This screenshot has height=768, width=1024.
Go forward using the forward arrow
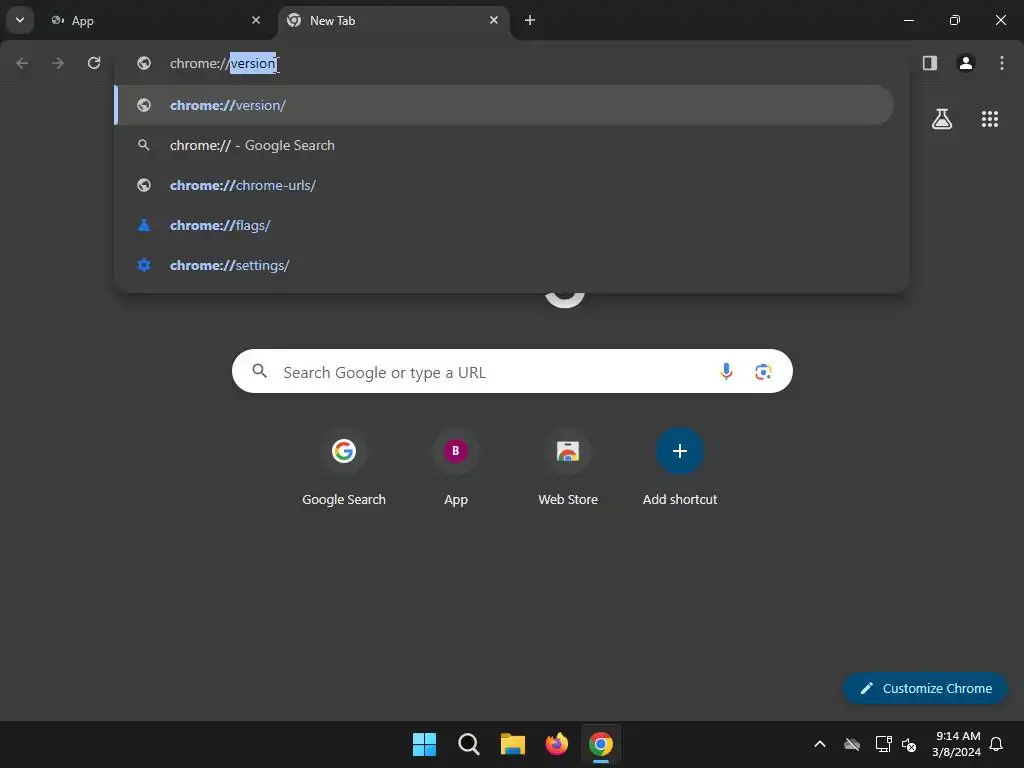pos(58,63)
